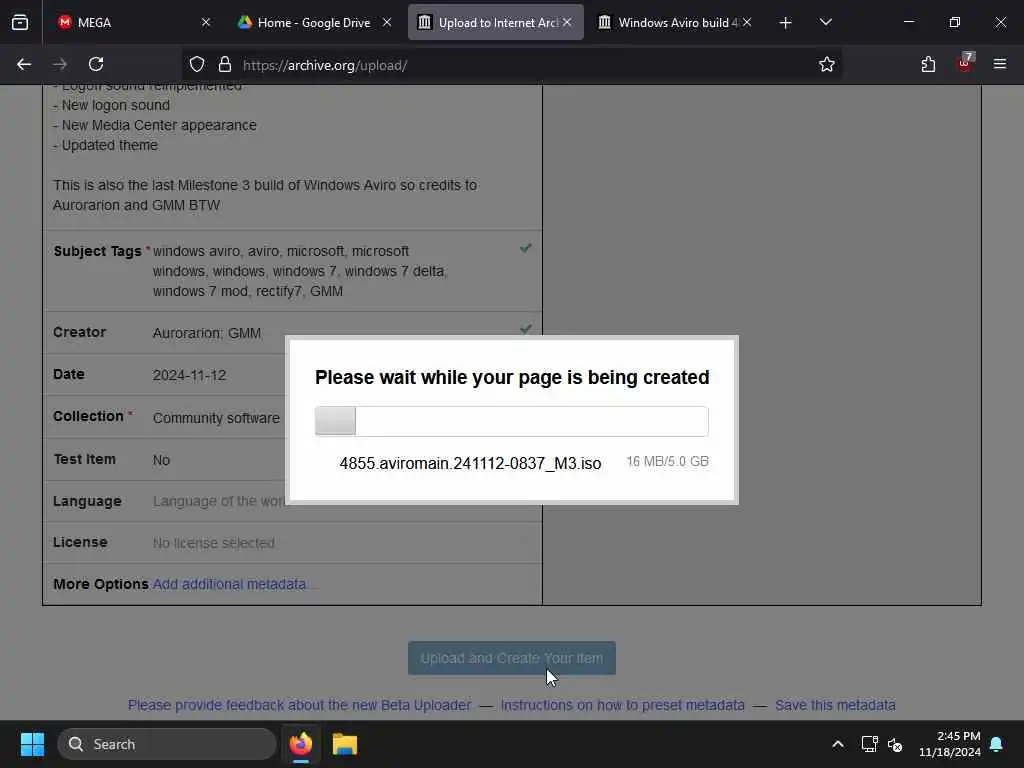Open the notifications bell icon
Viewport: 1024px width, 768px height.
[997, 744]
